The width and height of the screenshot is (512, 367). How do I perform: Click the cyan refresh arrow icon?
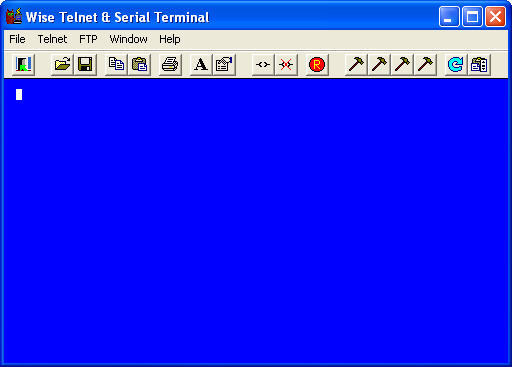(456, 64)
